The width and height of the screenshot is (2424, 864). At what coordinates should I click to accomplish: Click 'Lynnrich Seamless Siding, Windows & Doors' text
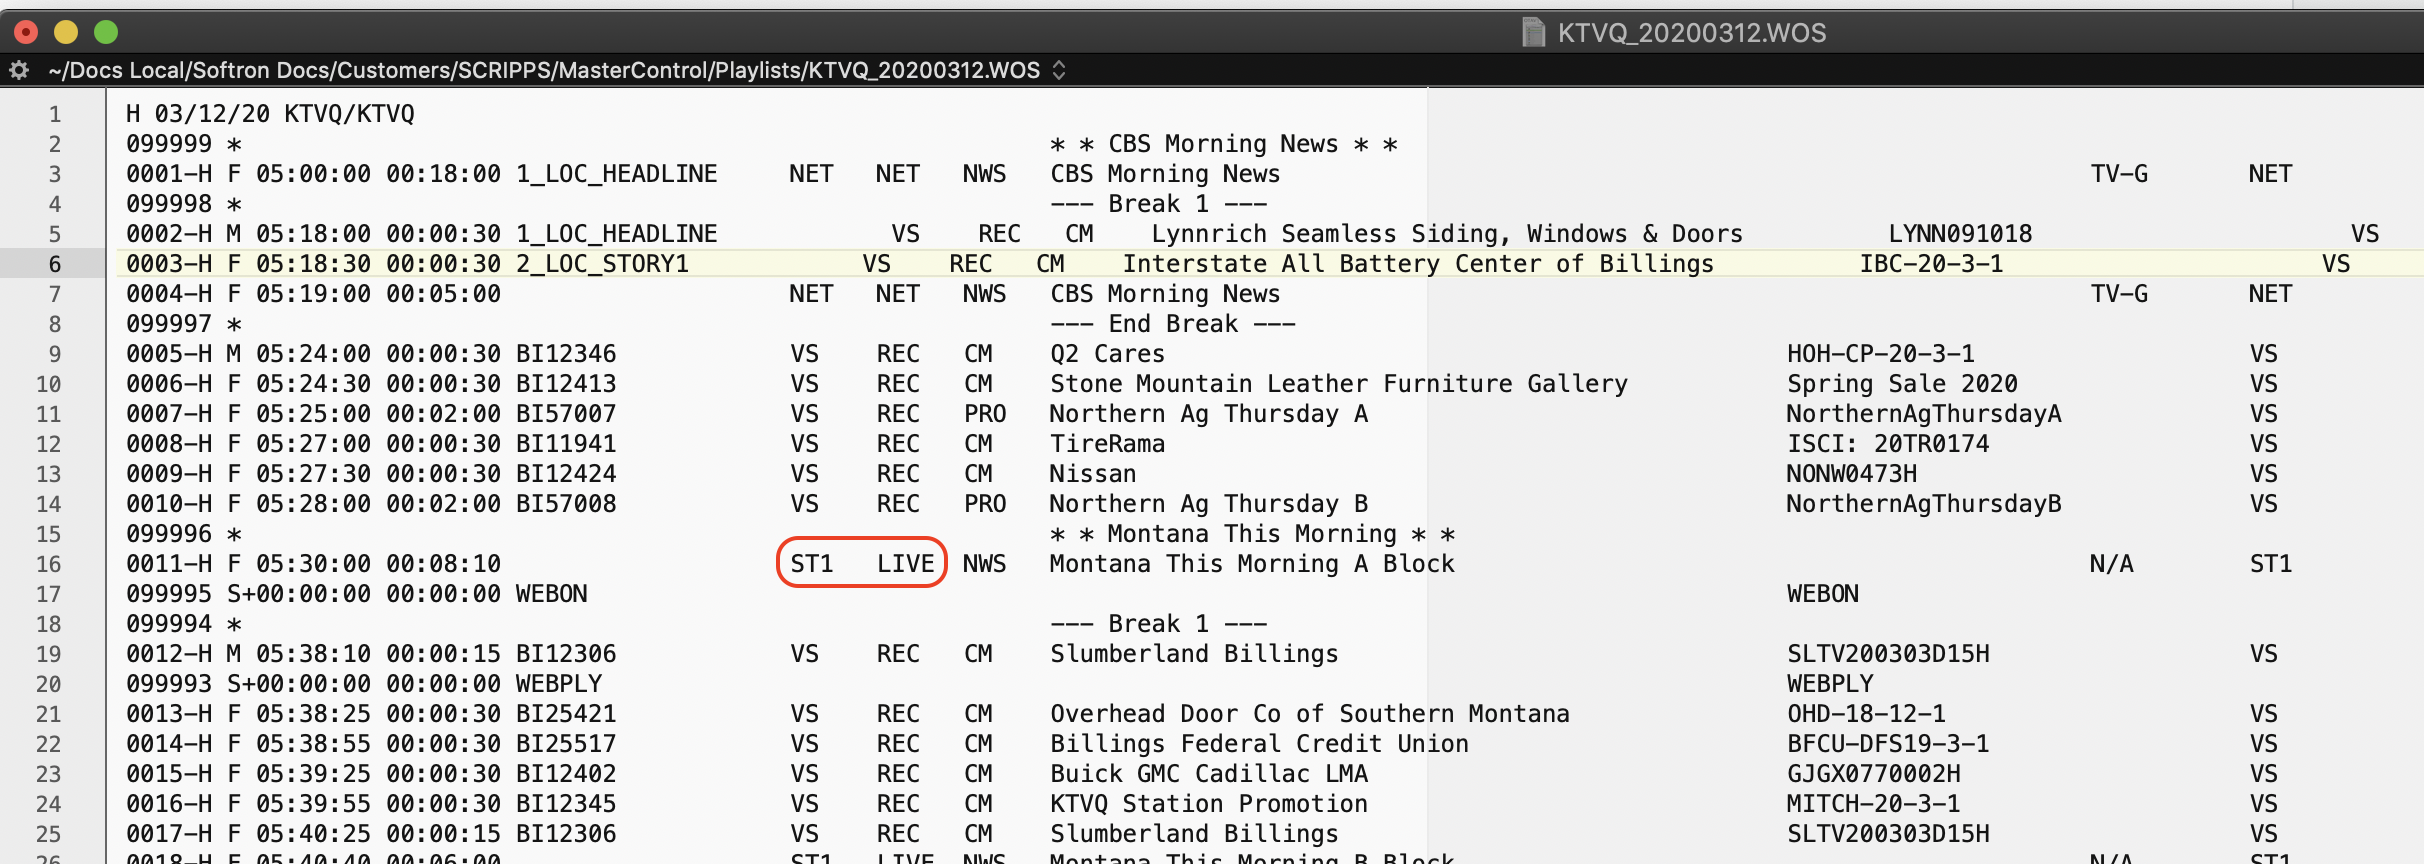[1447, 234]
